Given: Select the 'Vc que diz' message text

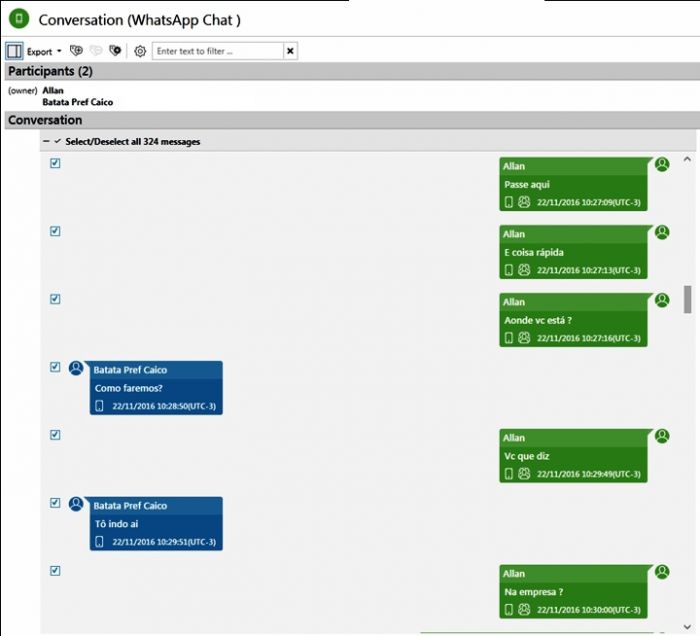Looking at the screenshot, I should pos(527,456).
